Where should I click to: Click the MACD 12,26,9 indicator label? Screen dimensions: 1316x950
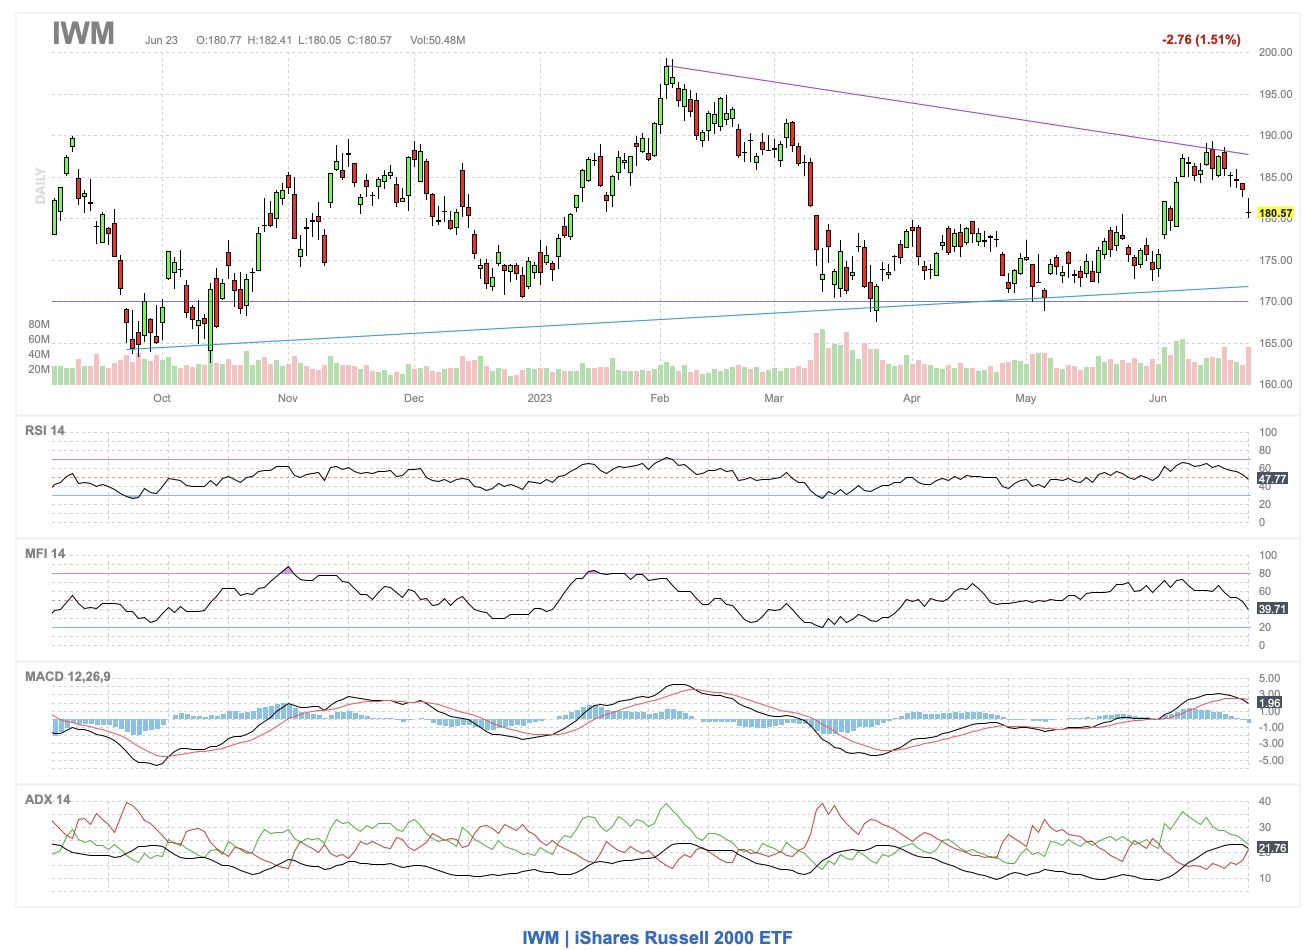(x=67, y=677)
